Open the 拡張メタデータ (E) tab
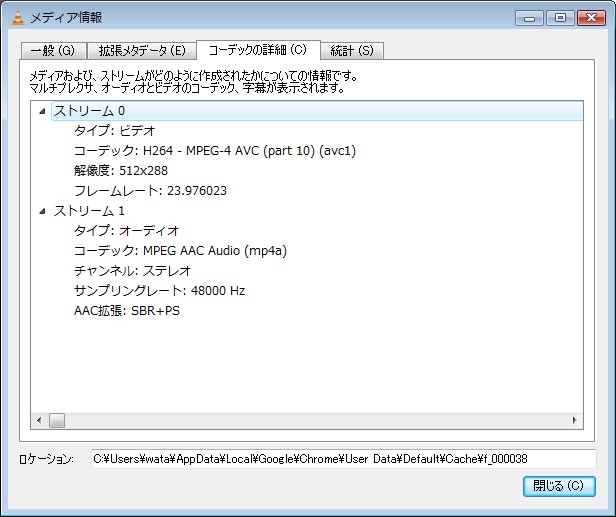The height and width of the screenshot is (517, 616). pyautogui.click(x=141, y=50)
